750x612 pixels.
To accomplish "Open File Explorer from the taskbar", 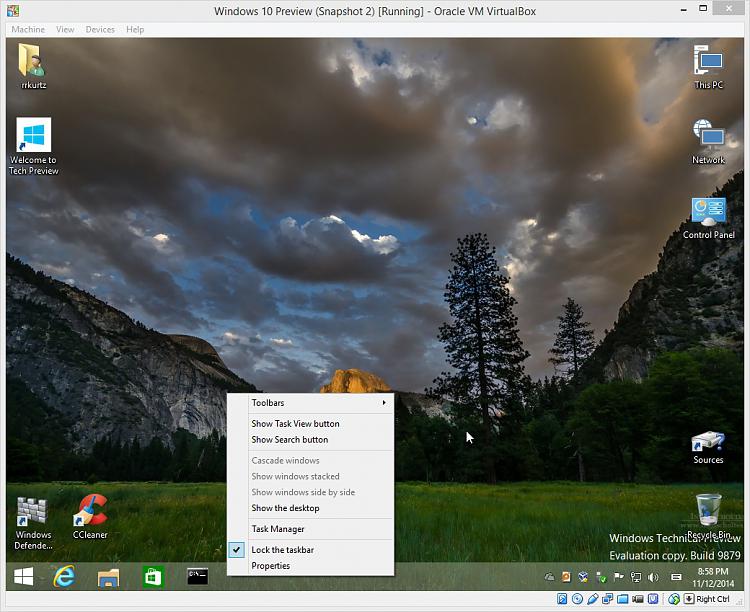I will click(109, 578).
